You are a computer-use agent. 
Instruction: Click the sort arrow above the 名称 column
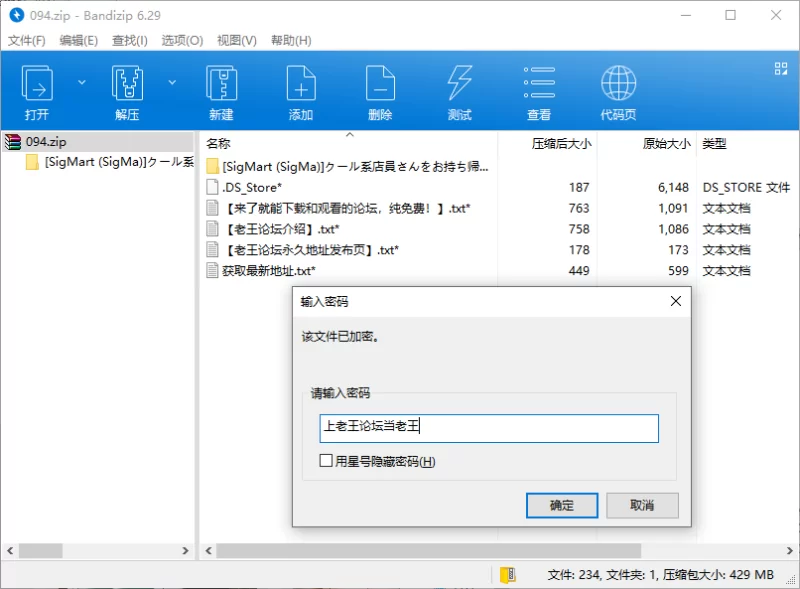pyautogui.click(x=349, y=135)
